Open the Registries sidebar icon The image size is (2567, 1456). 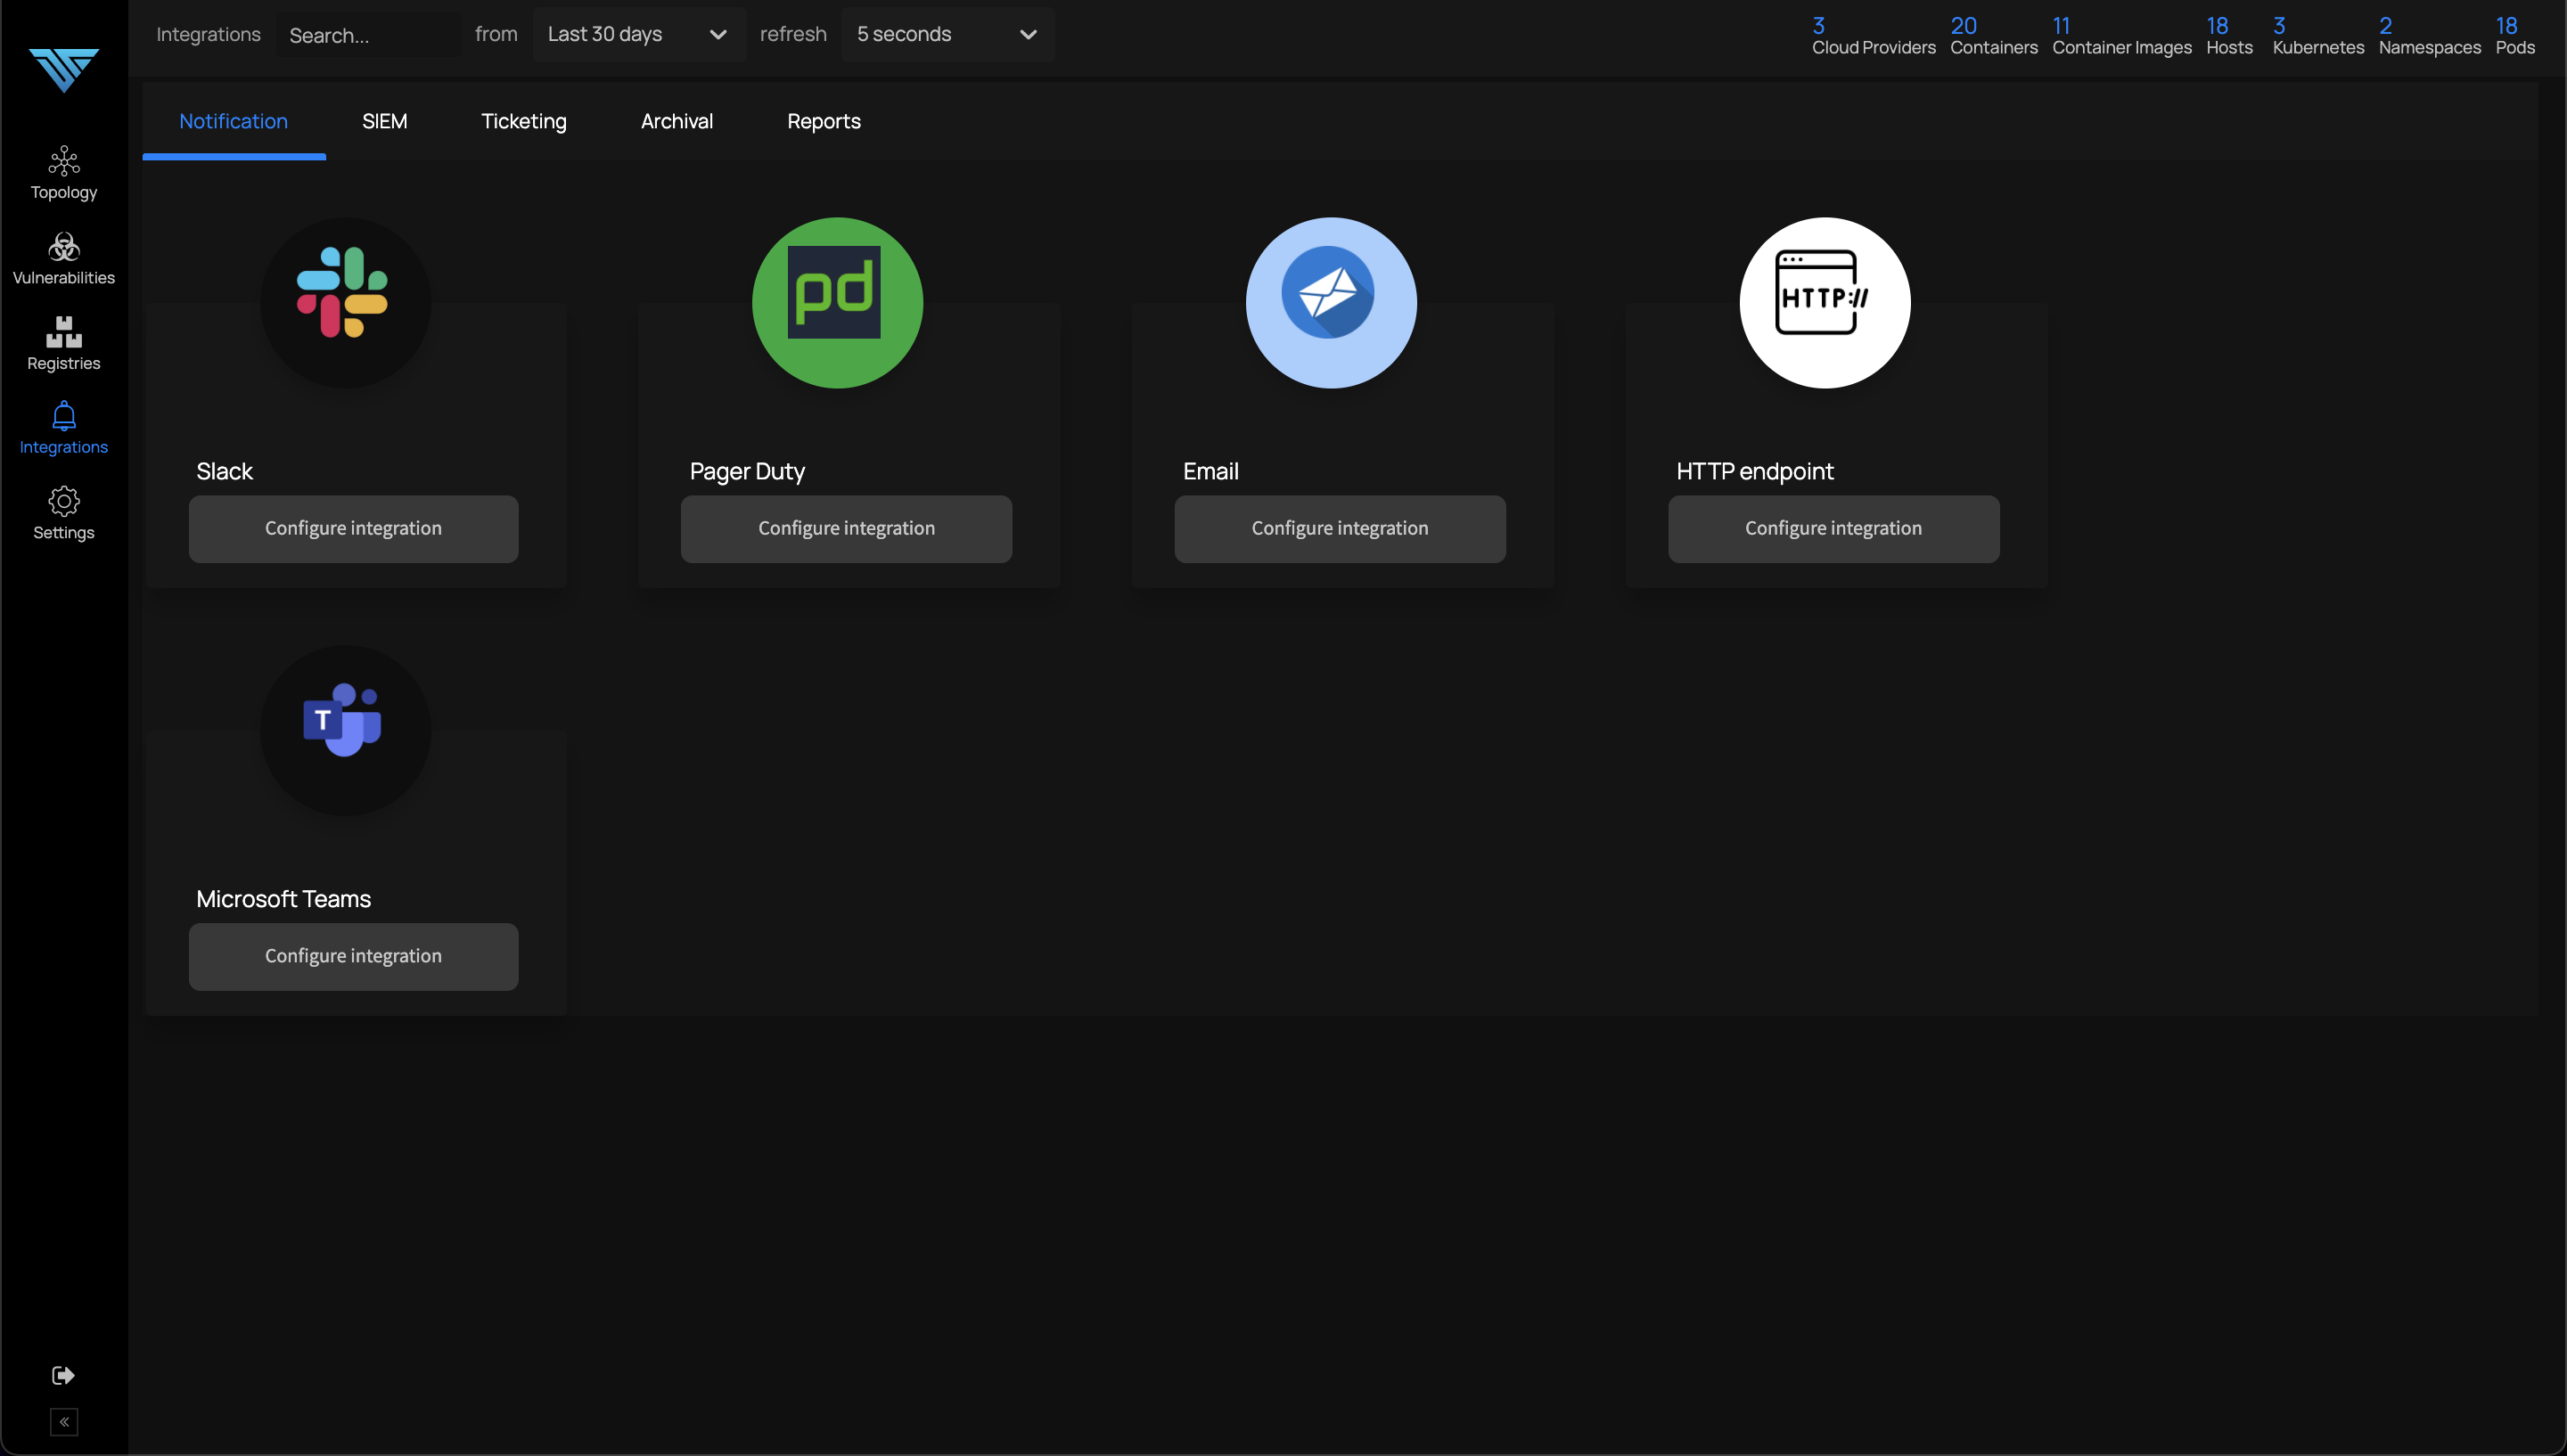pos(64,332)
